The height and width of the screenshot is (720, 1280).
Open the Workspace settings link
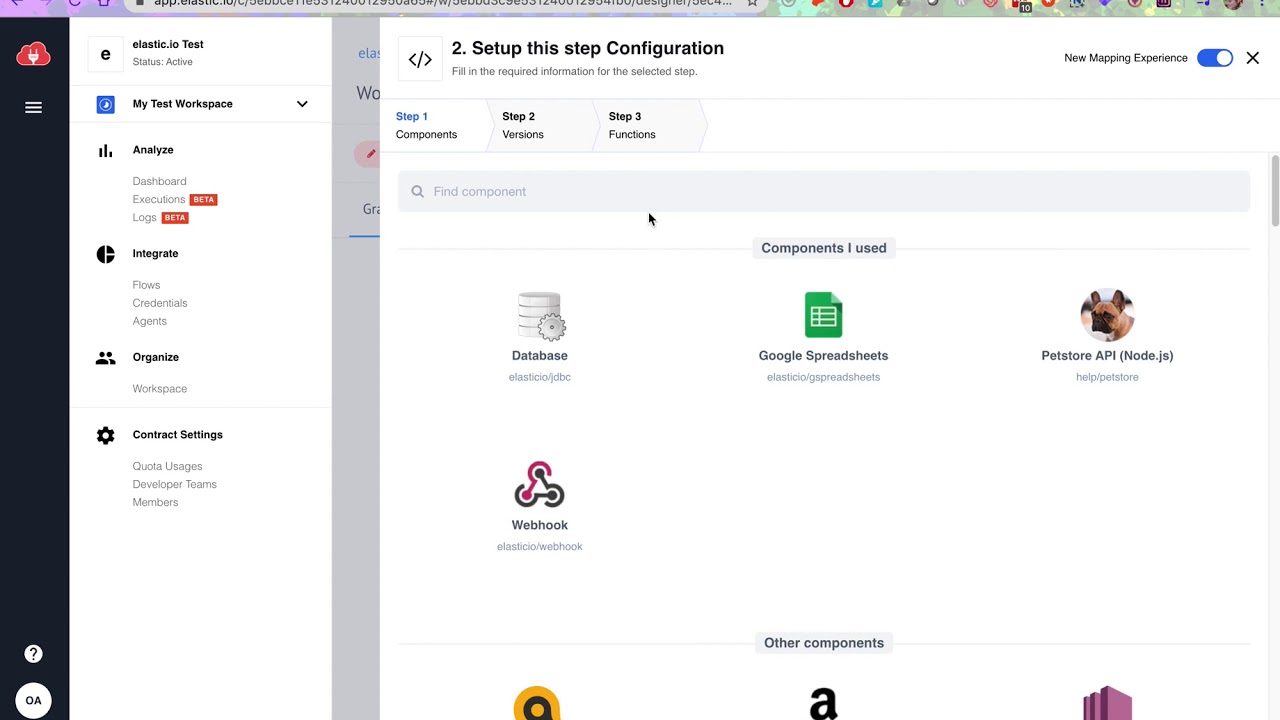(160, 389)
